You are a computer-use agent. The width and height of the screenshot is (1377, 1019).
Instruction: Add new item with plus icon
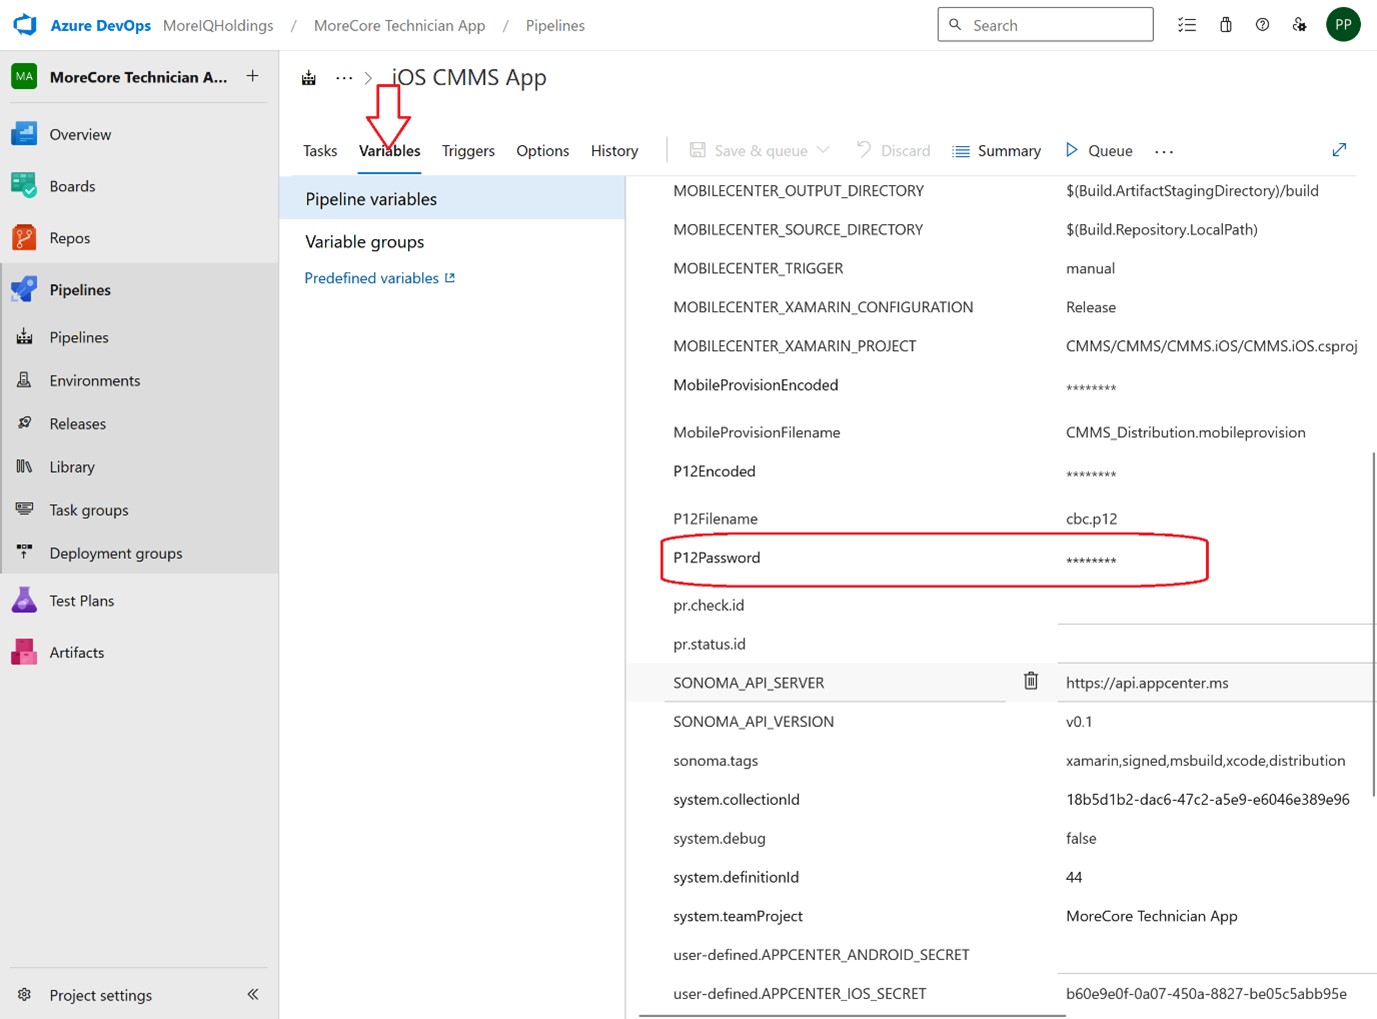pos(253,76)
